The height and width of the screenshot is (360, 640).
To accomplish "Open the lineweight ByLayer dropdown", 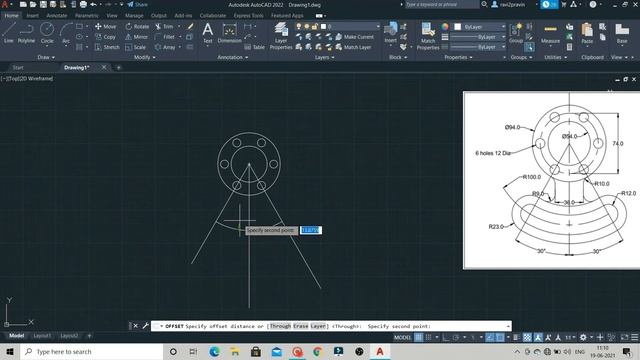I will (x=478, y=37).
